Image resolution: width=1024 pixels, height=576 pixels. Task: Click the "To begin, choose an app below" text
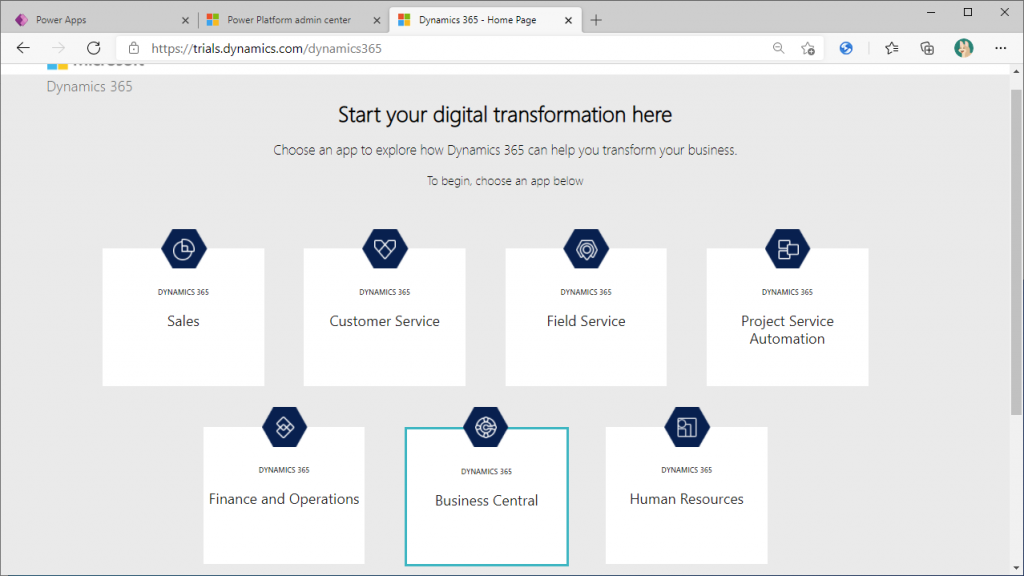pyautogui.click(x=505, y=181)
